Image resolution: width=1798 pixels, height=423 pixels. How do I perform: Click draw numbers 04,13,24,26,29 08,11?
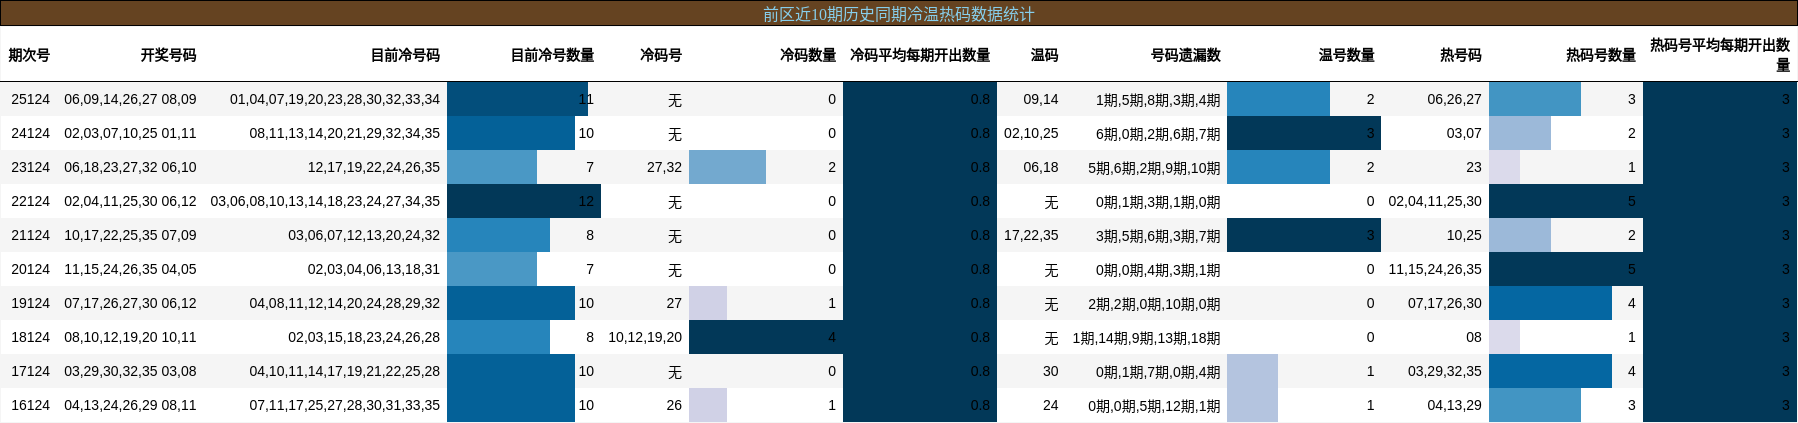coord(130,405)
